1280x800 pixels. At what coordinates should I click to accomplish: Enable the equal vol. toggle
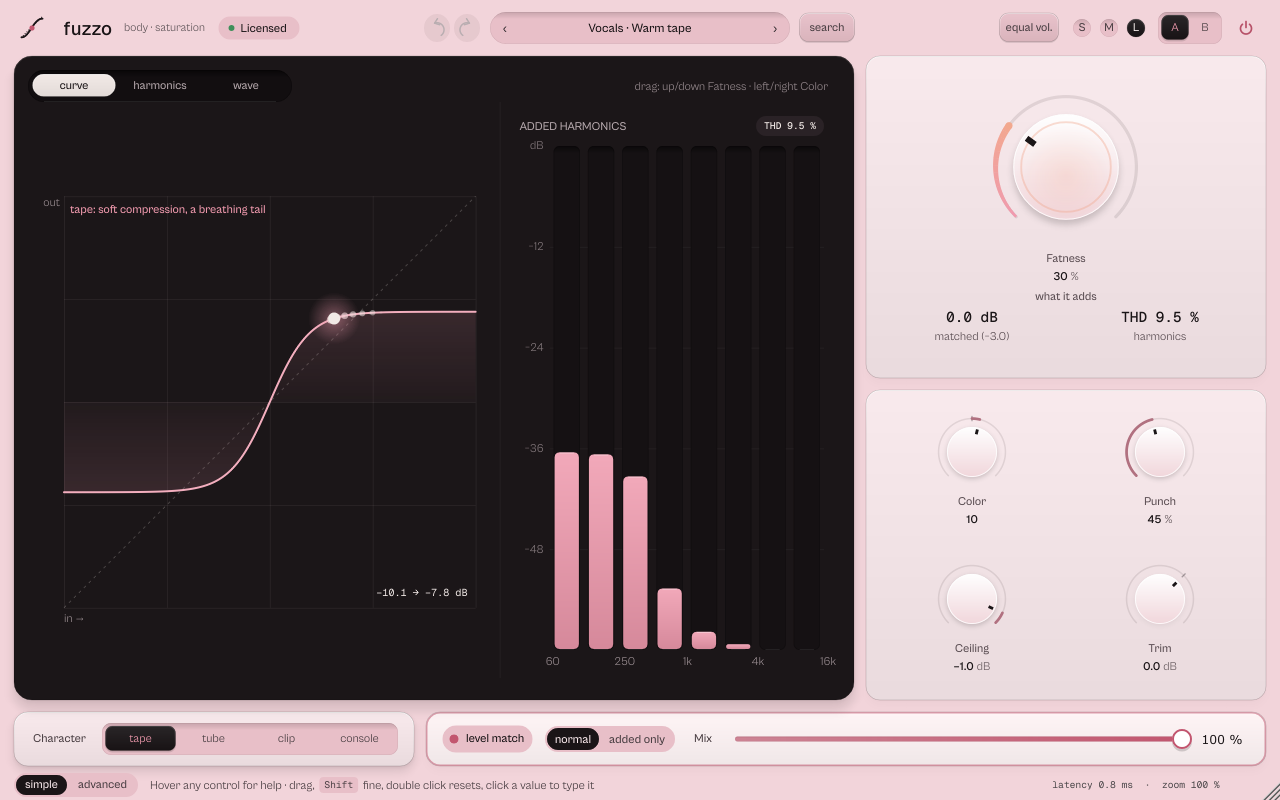coord(1029,28)
